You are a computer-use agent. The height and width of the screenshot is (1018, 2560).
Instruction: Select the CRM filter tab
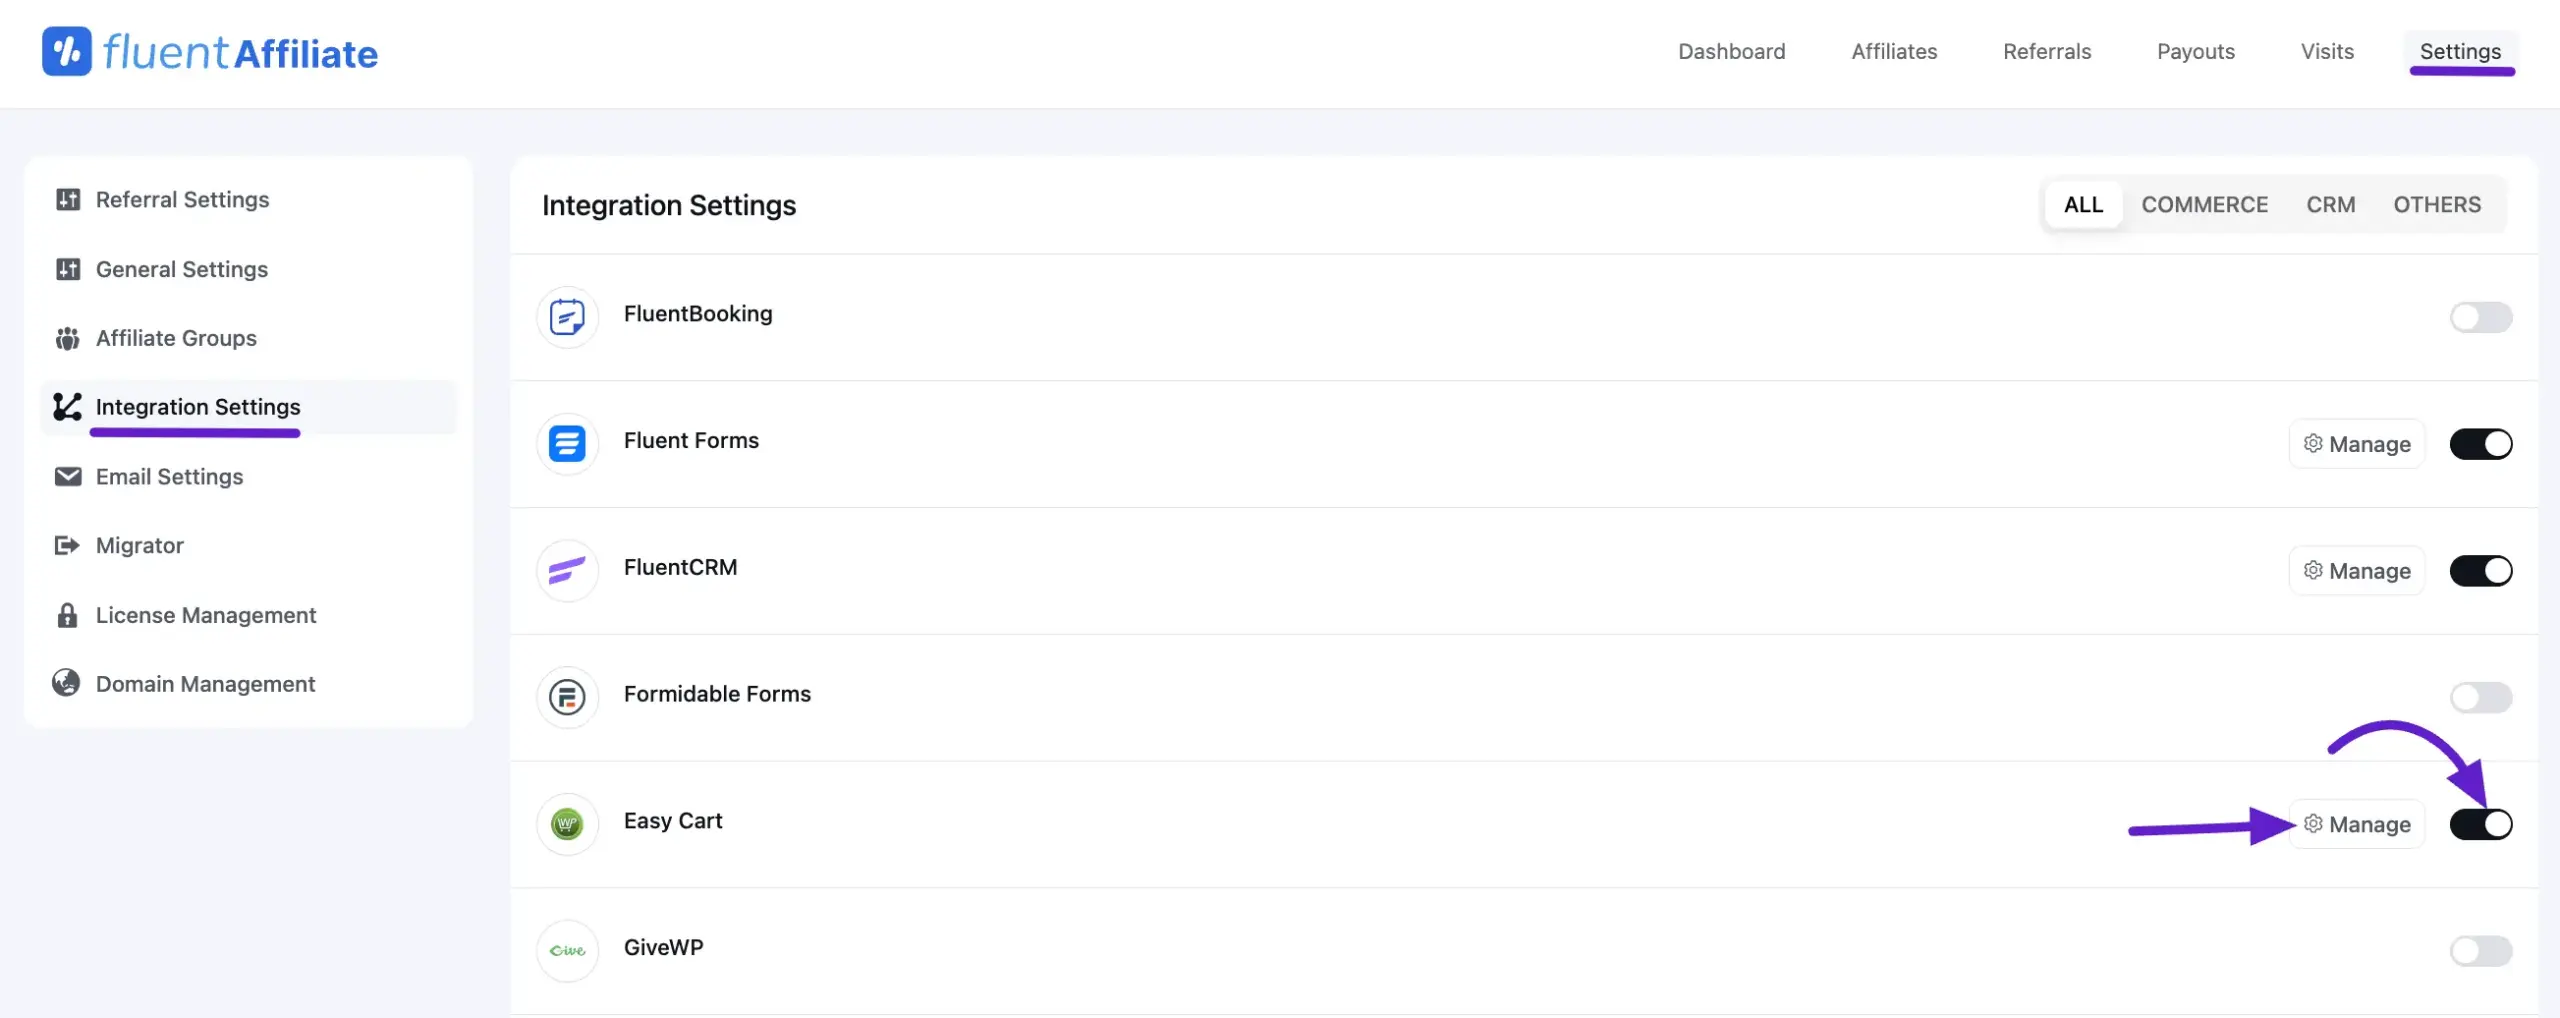(x=2331, y=204)
